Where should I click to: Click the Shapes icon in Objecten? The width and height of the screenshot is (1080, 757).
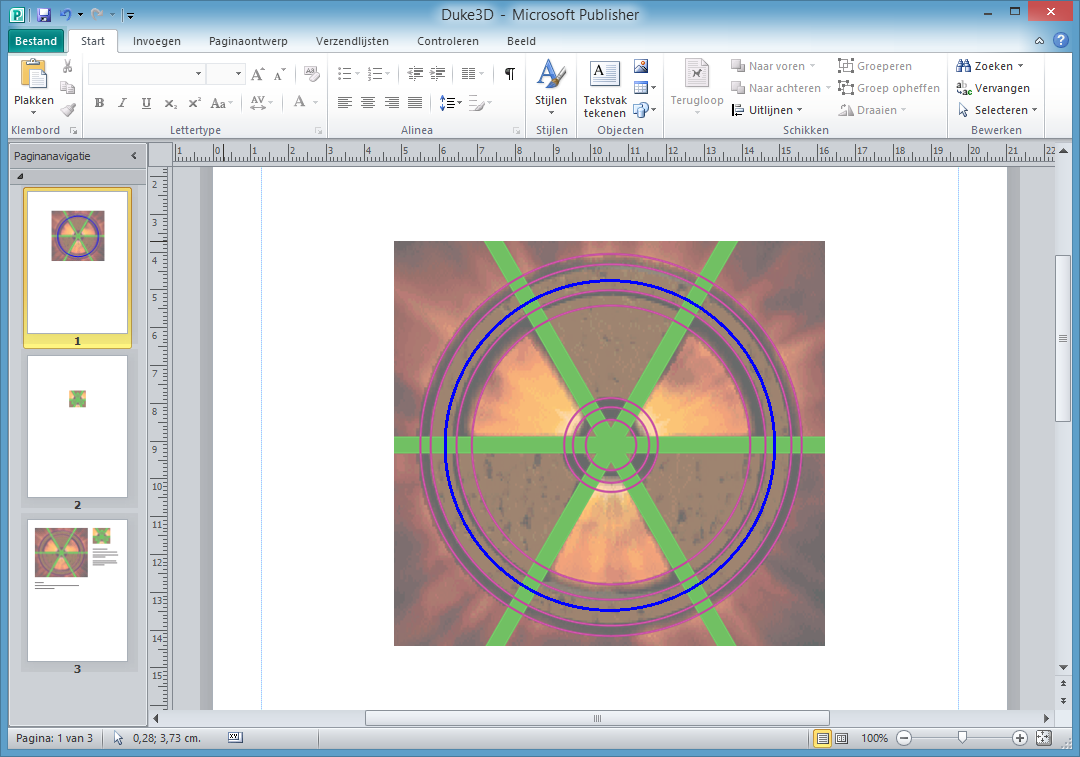click(641, 110)
